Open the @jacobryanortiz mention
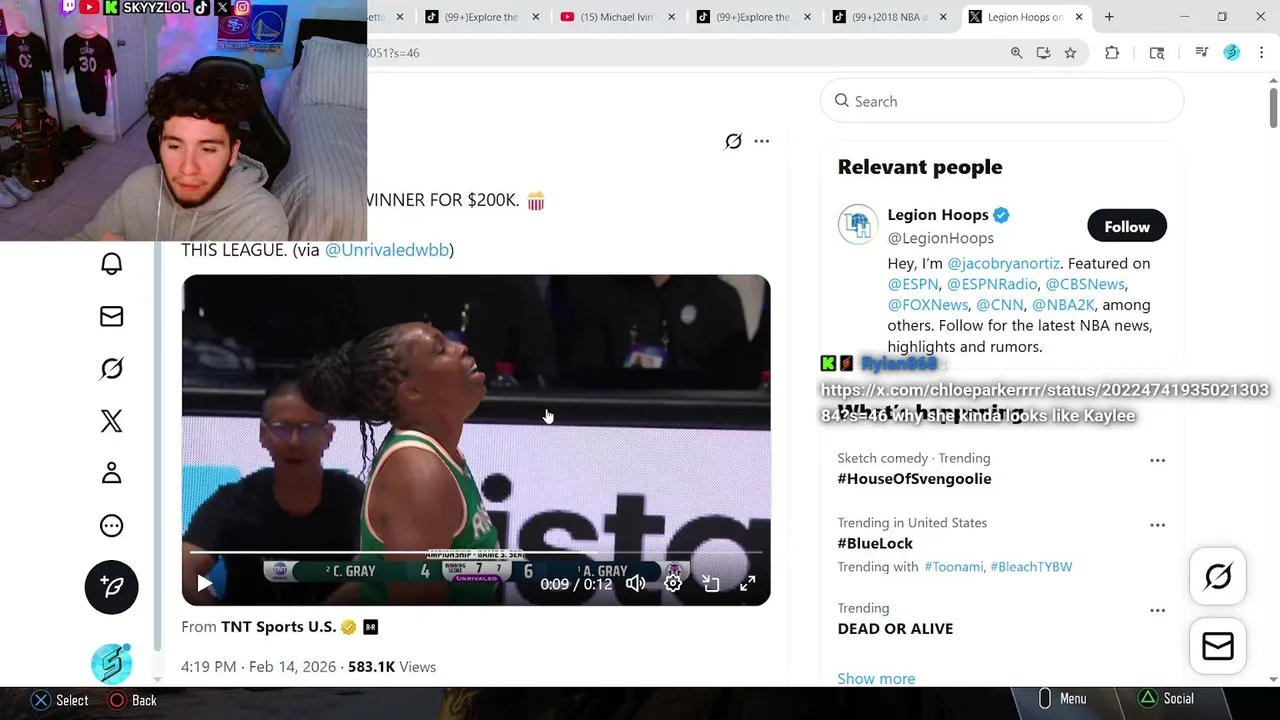The height and width of the screenshot is (720, 1280). tap(1003, 264)
